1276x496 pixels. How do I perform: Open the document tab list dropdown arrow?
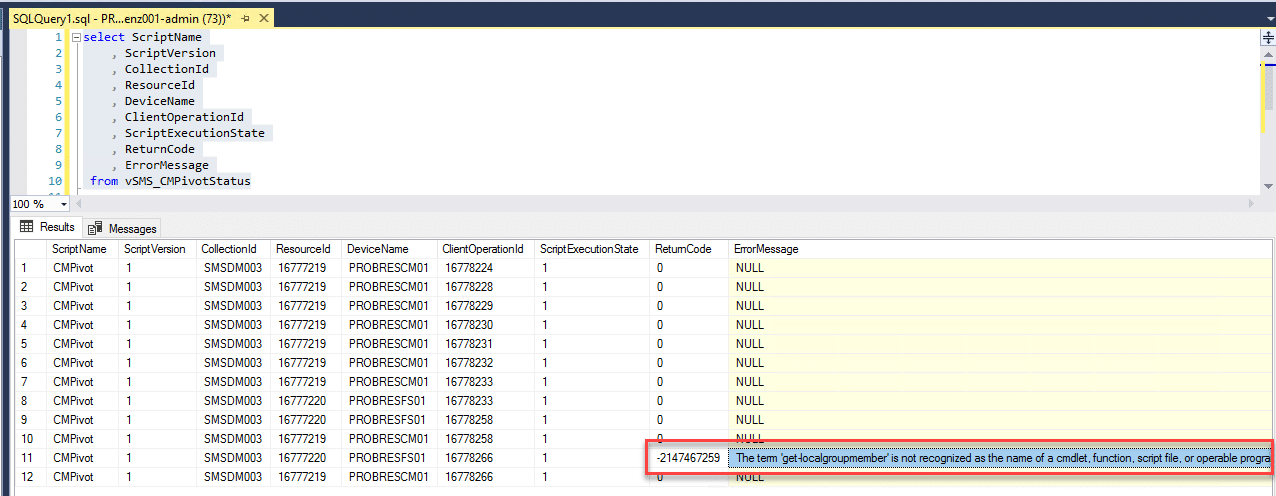1268,19
